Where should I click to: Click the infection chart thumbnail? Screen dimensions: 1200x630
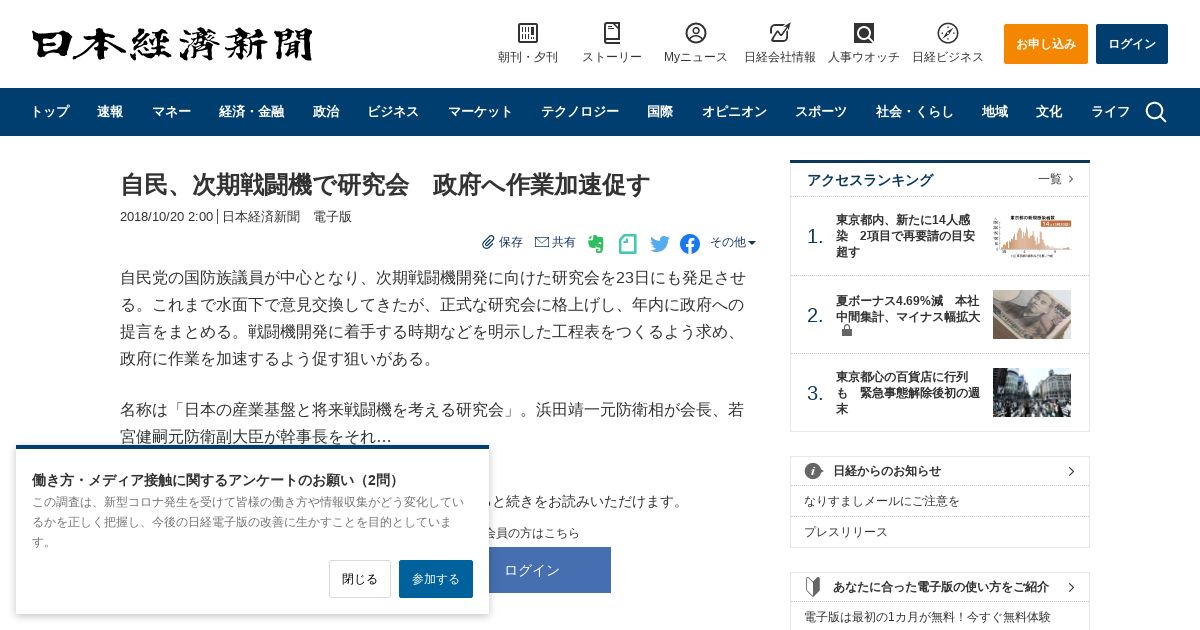pyautogui.click(x=1032, y=236)
